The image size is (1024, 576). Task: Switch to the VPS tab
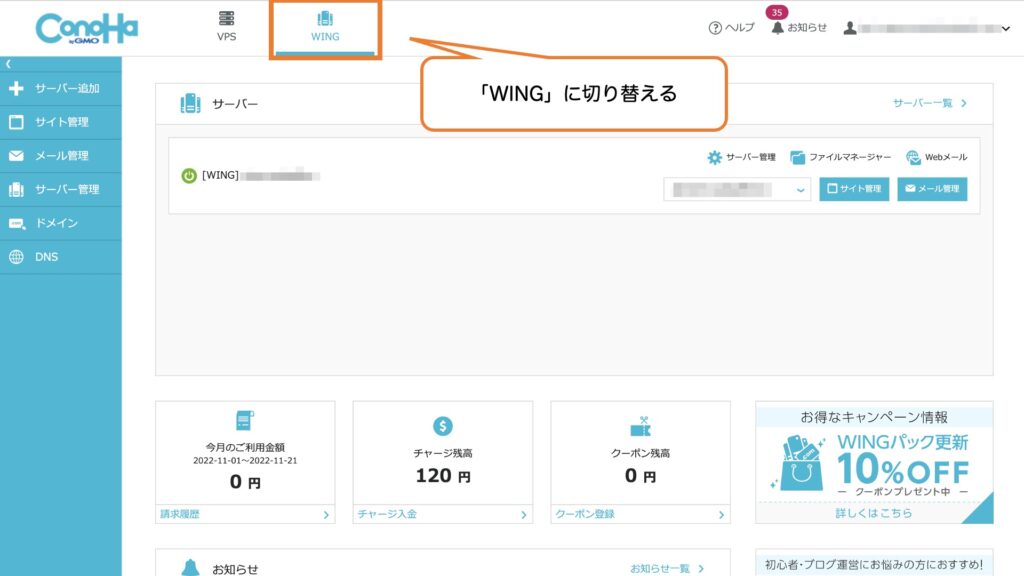tap(227, 24)
